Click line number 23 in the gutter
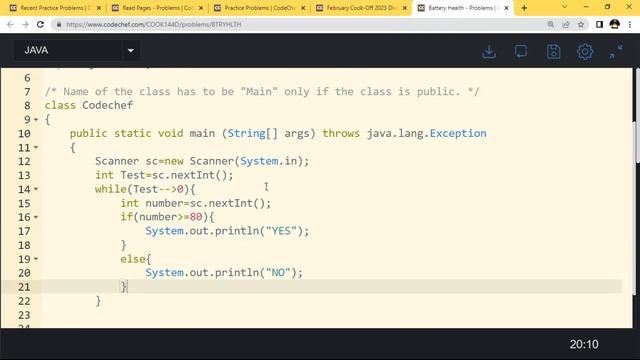The height and width of the screenshot is (360, 640). (x=24, y=315)
